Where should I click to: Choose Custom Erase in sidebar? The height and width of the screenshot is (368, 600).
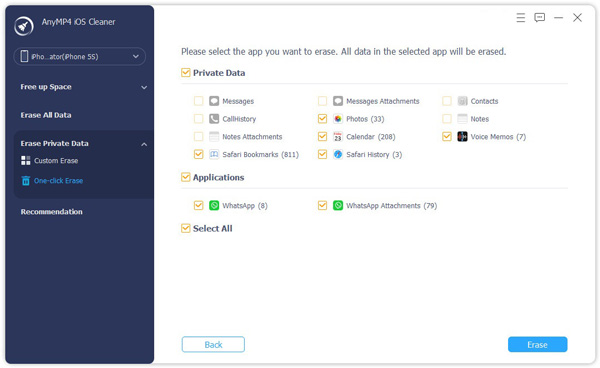(56, 161)
